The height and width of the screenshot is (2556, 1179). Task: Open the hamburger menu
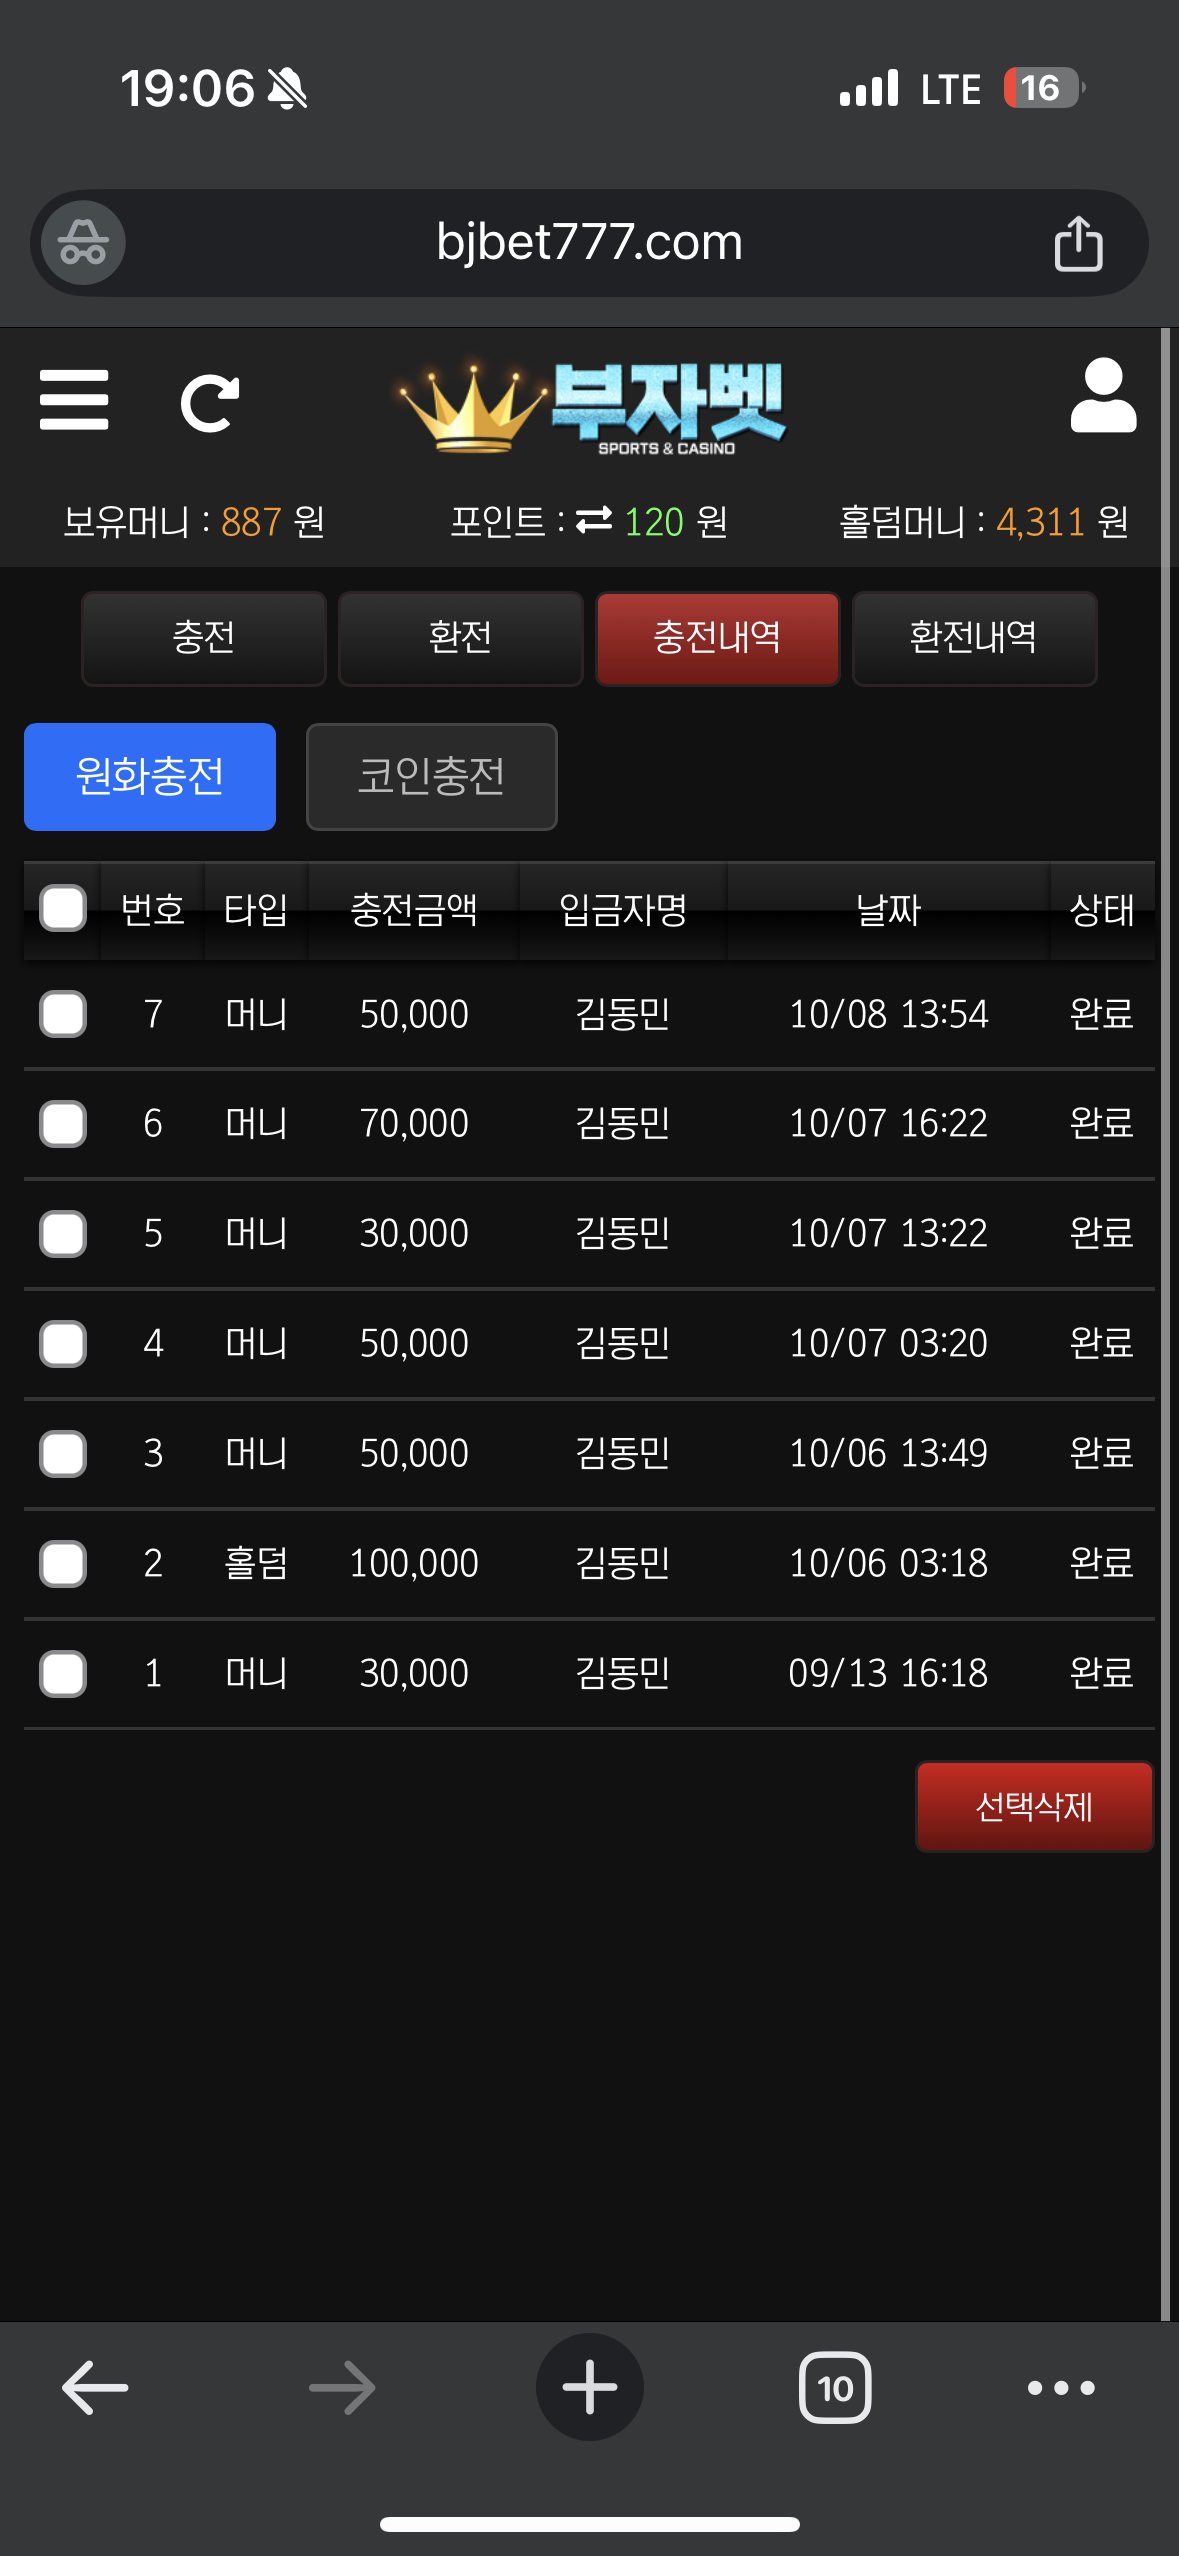74,400
